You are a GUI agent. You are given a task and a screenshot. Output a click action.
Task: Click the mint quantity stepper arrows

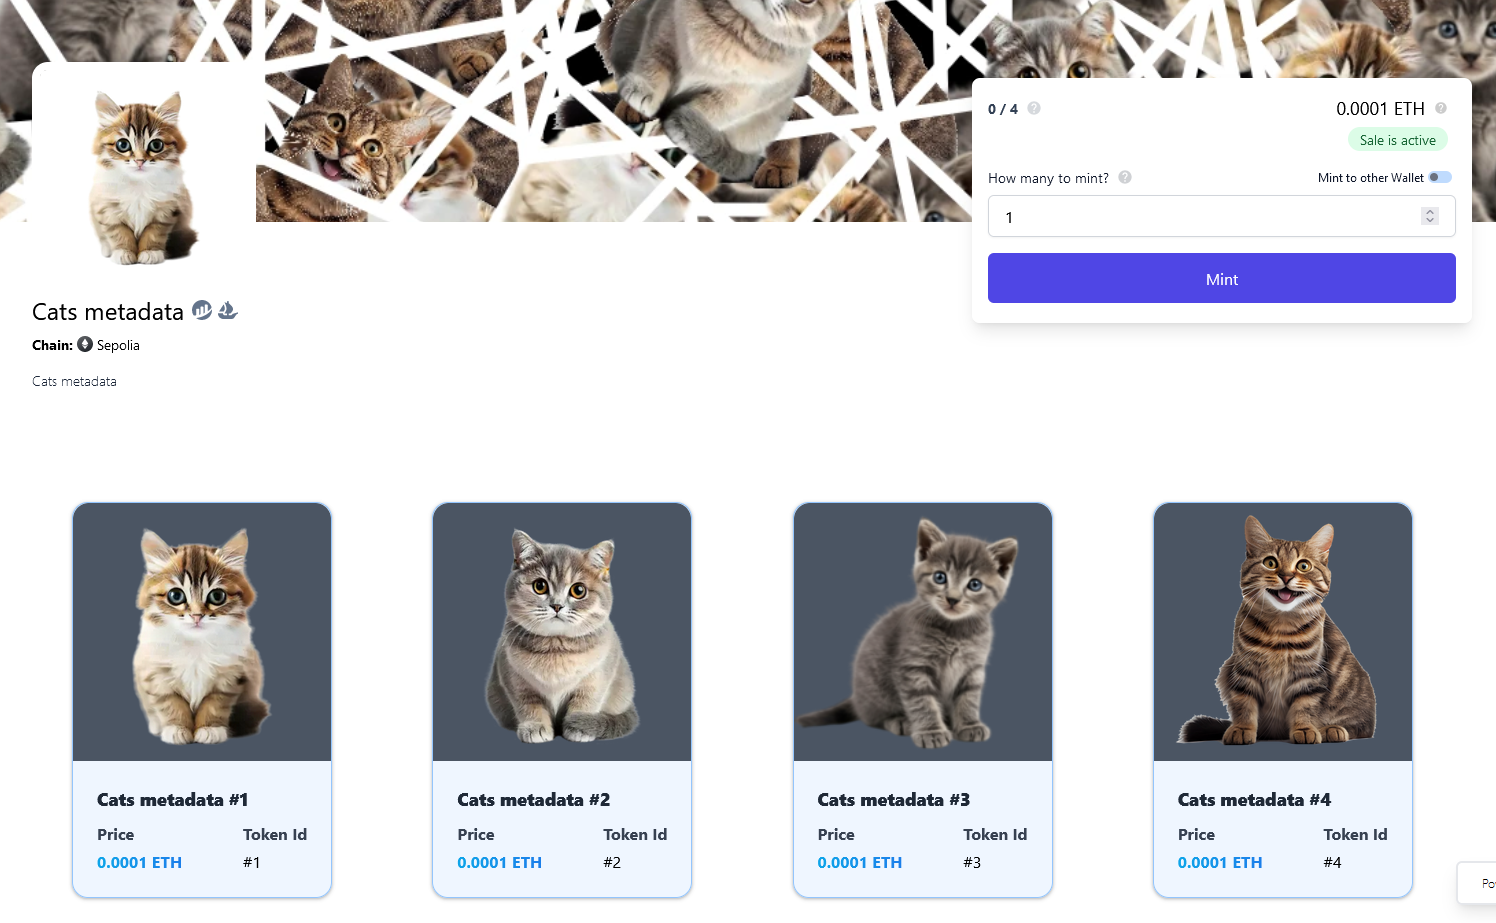[x=1430, y=216]
